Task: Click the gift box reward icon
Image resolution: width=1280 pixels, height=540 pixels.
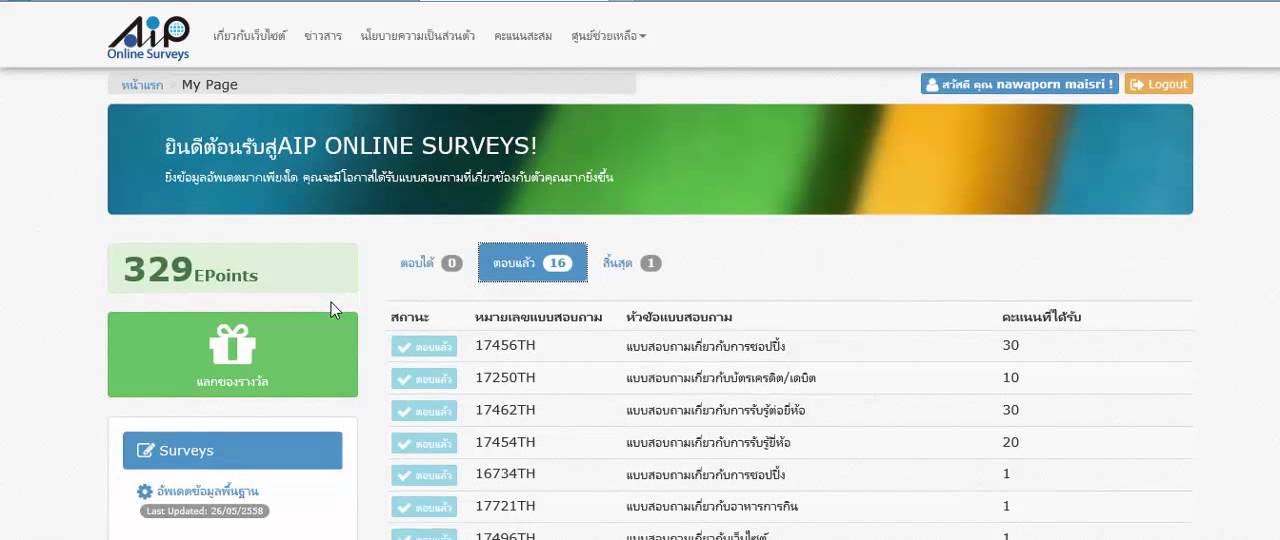Action: (x=232, y=344)
